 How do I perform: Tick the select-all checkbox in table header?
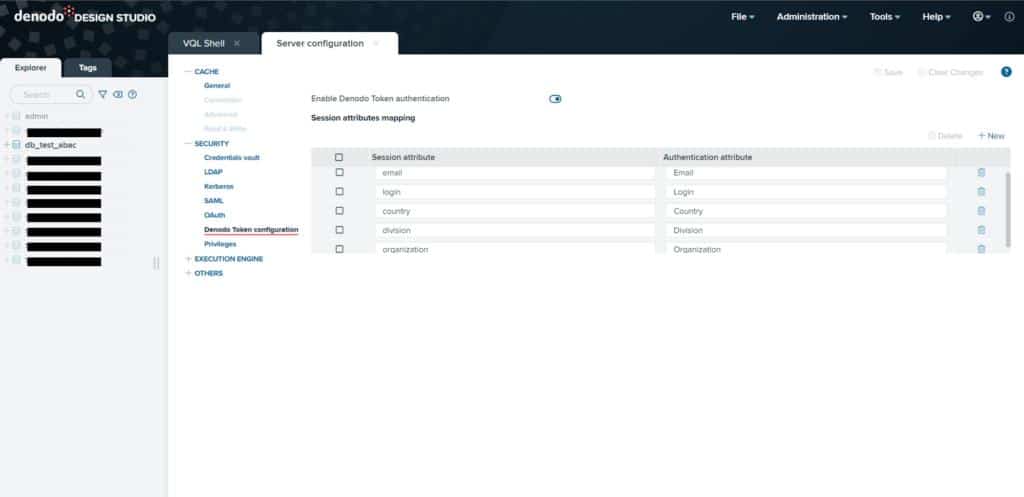point(338,157)
